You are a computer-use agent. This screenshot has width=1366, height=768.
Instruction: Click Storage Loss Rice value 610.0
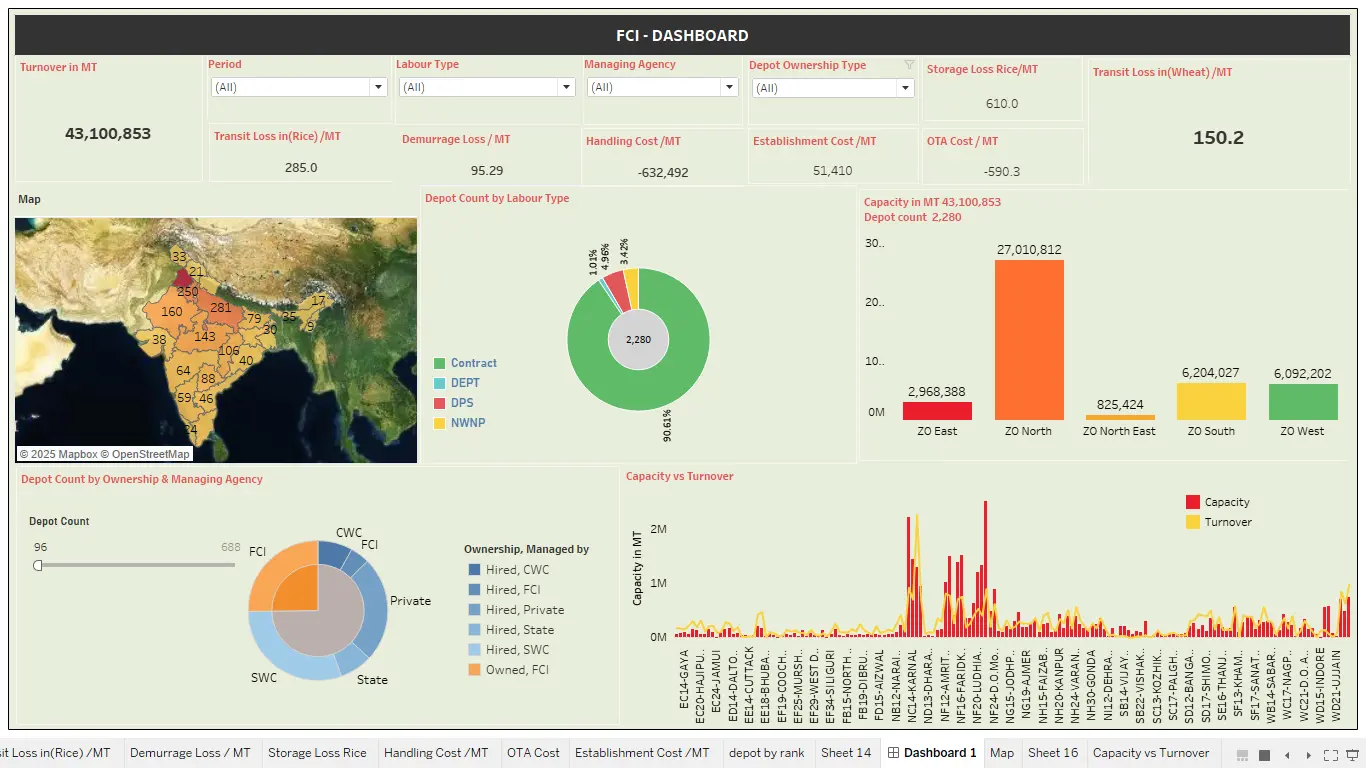click(x=1002, y=104)
